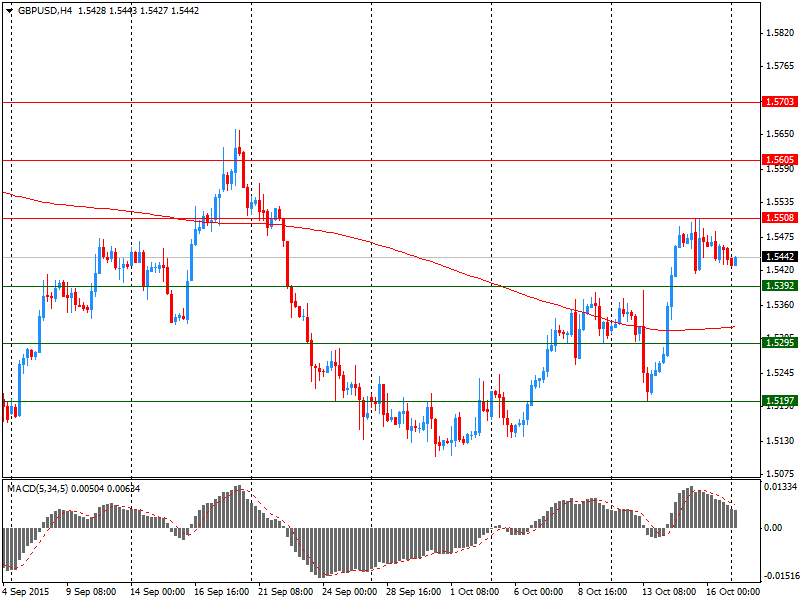Click the 1.5130 price scale value
Viewport: 800px width, 600px height.
781,441
